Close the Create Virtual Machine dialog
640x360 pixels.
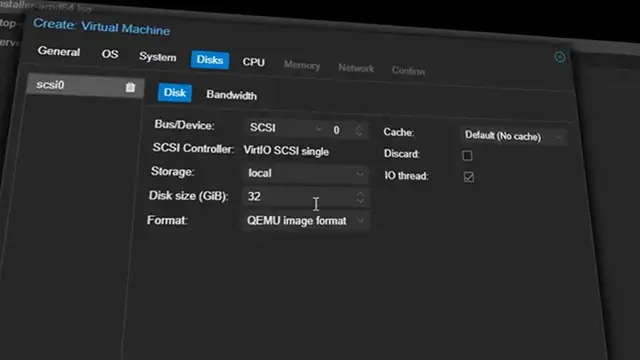click(560, 57)
